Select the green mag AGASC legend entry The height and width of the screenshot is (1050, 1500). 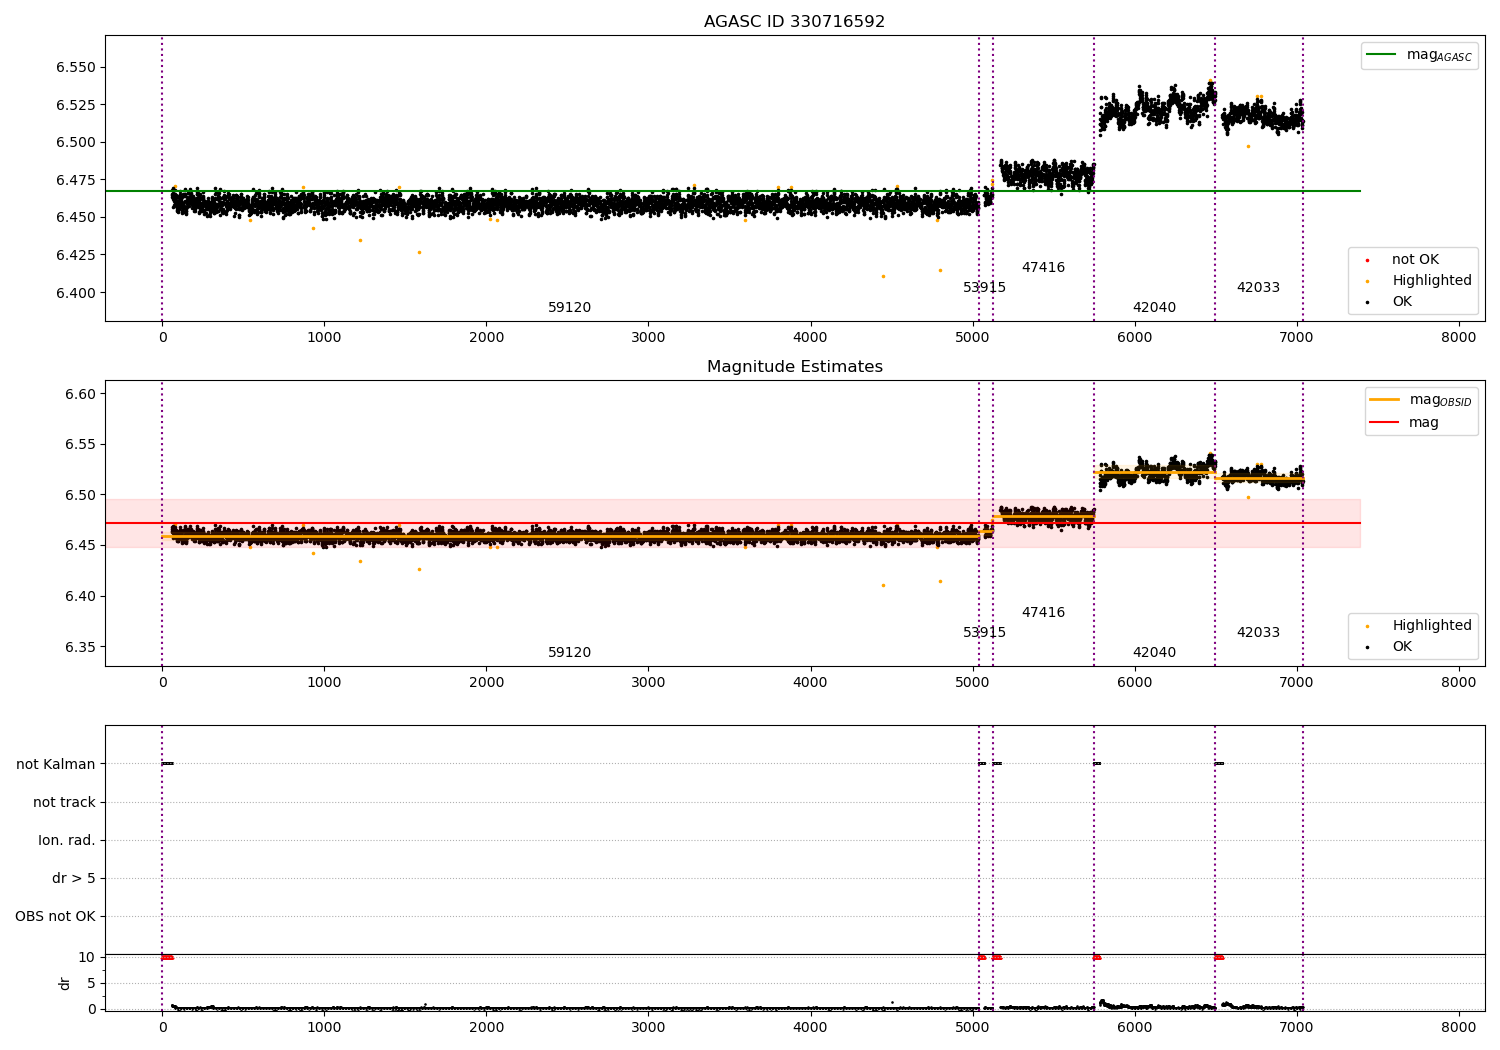[x=1419, y=55]
